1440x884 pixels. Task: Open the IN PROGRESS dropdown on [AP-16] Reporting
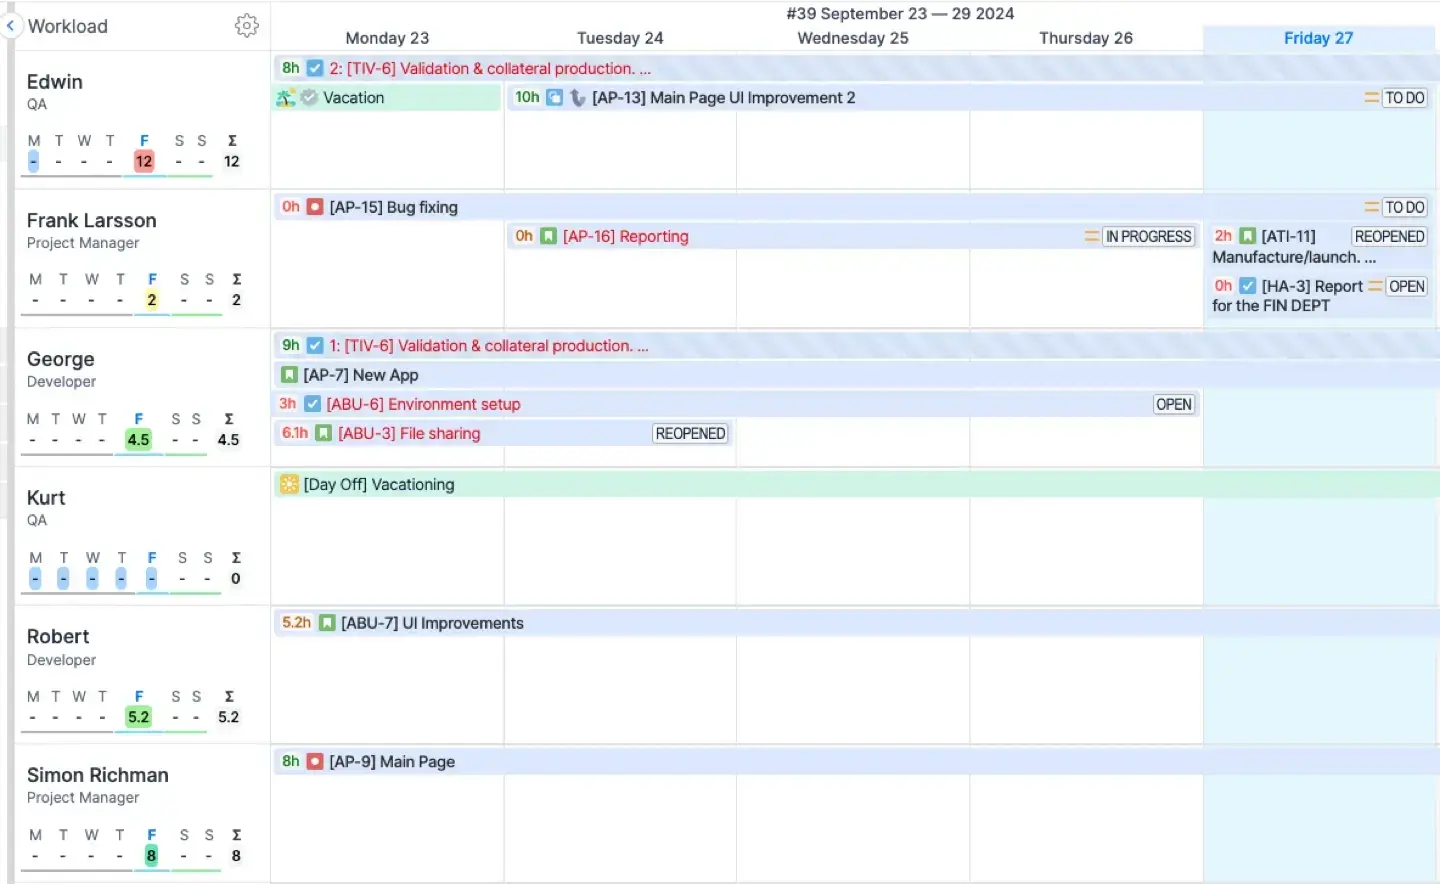(x=1148, y=236)
